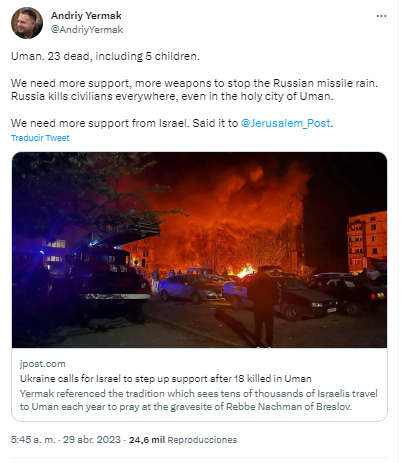Open the @AndriyYermak handle link
403x463 pixels.
pyautogui.click(x=87, y=30)
